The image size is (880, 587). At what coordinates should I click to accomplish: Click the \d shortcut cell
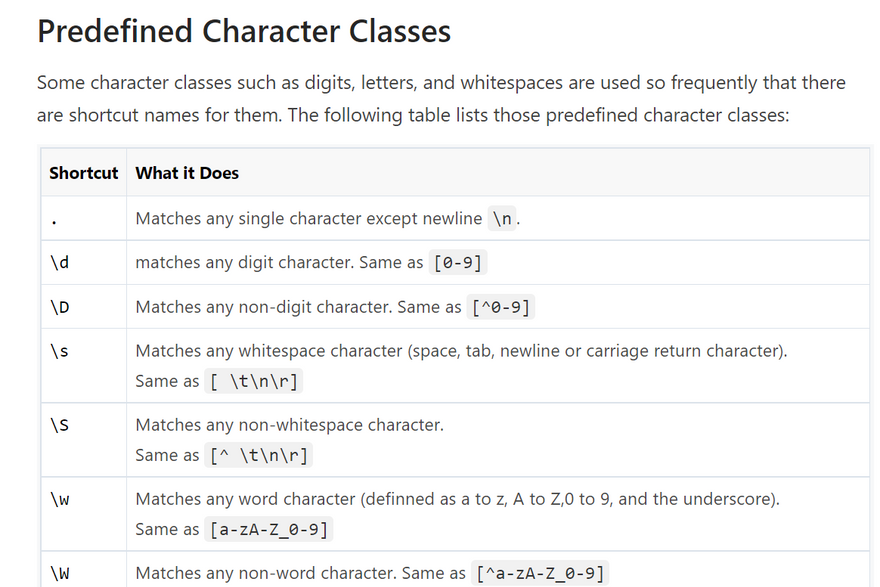coord(60,263)
